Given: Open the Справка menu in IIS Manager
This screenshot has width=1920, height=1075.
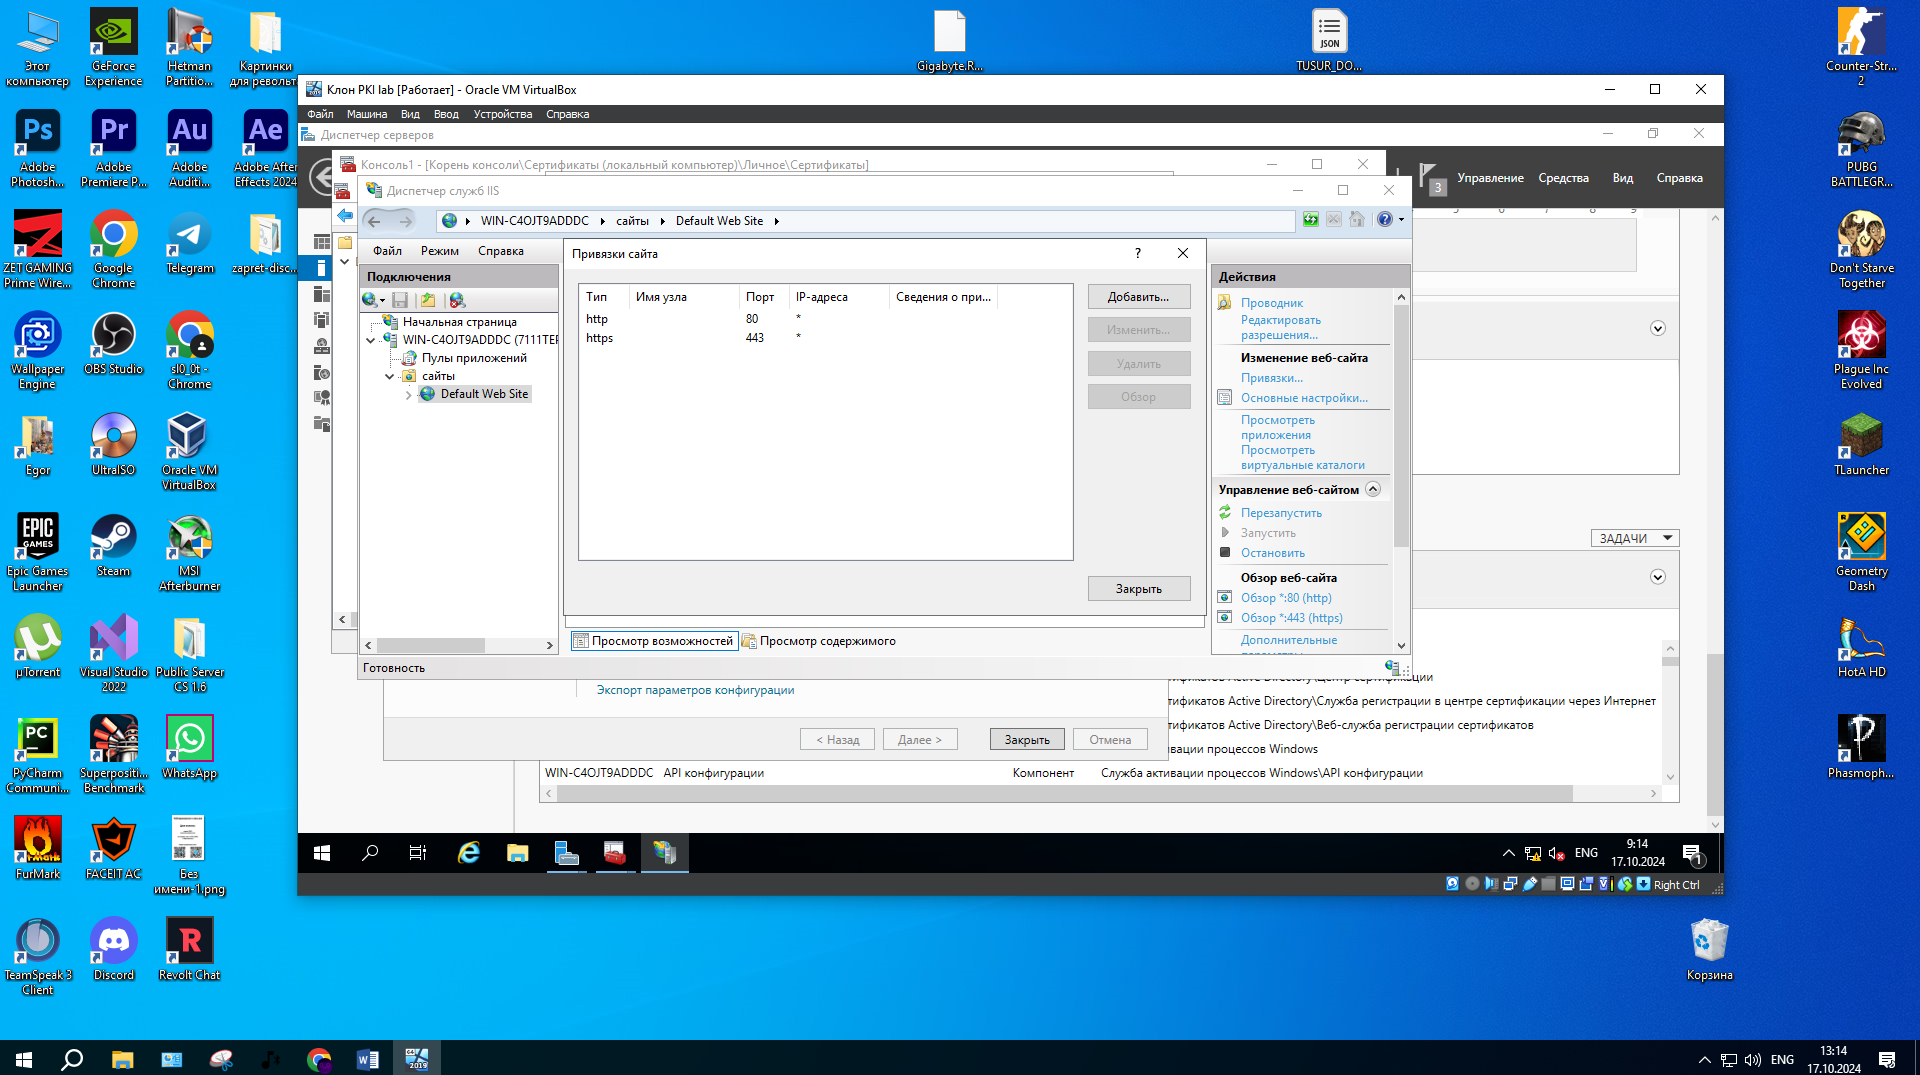Looking at the screenshot, I should pyautogui.click(x=501, y=251).
